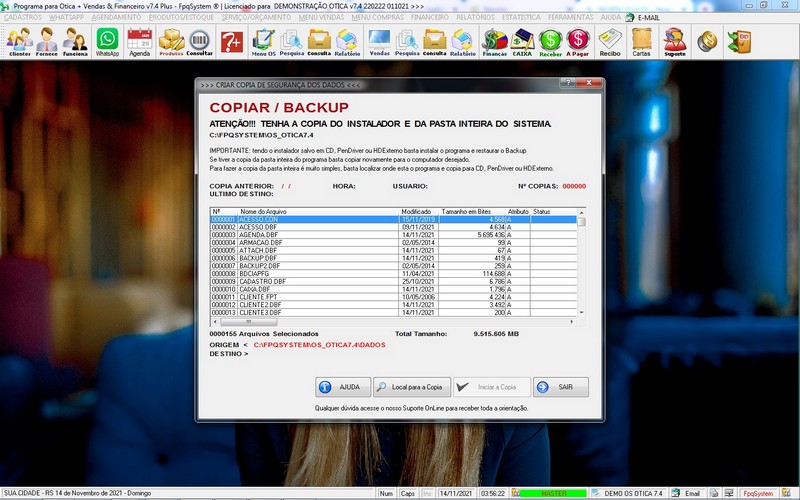The width and height of the screenshot is (800, 500).
Task: Select the AGENDA.DBF file row
Action: click(393, 235)
